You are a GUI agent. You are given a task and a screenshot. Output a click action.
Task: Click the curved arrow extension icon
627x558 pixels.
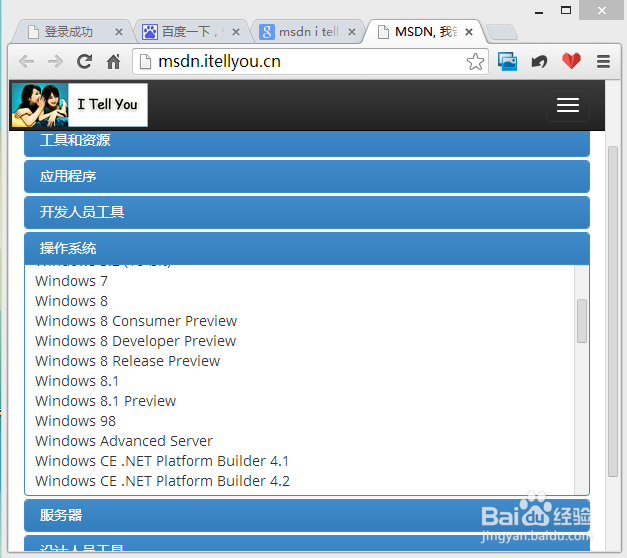539,62
